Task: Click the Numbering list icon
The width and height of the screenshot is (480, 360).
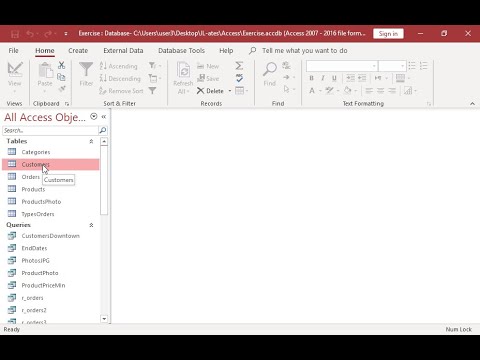Action: click(x=424, y=66)
